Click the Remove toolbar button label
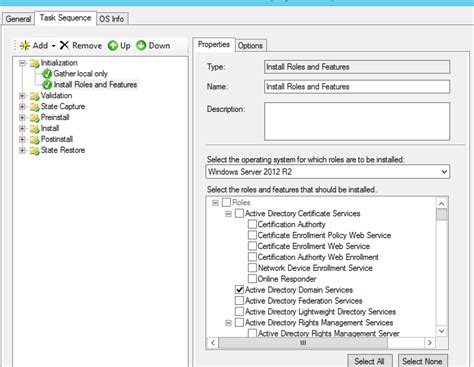The image size is (474, 367). point(87,46)
